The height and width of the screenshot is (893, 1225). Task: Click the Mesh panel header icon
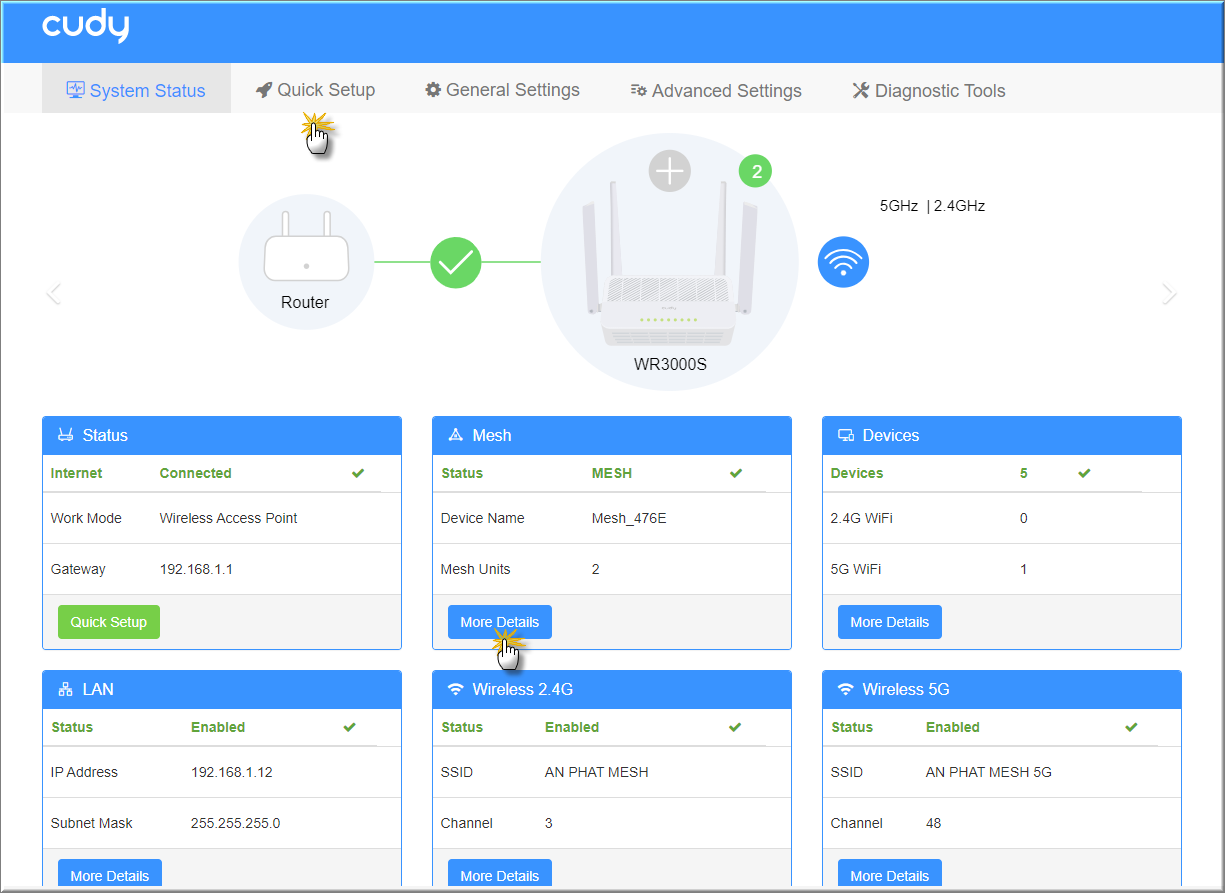[x=456, y=436]
